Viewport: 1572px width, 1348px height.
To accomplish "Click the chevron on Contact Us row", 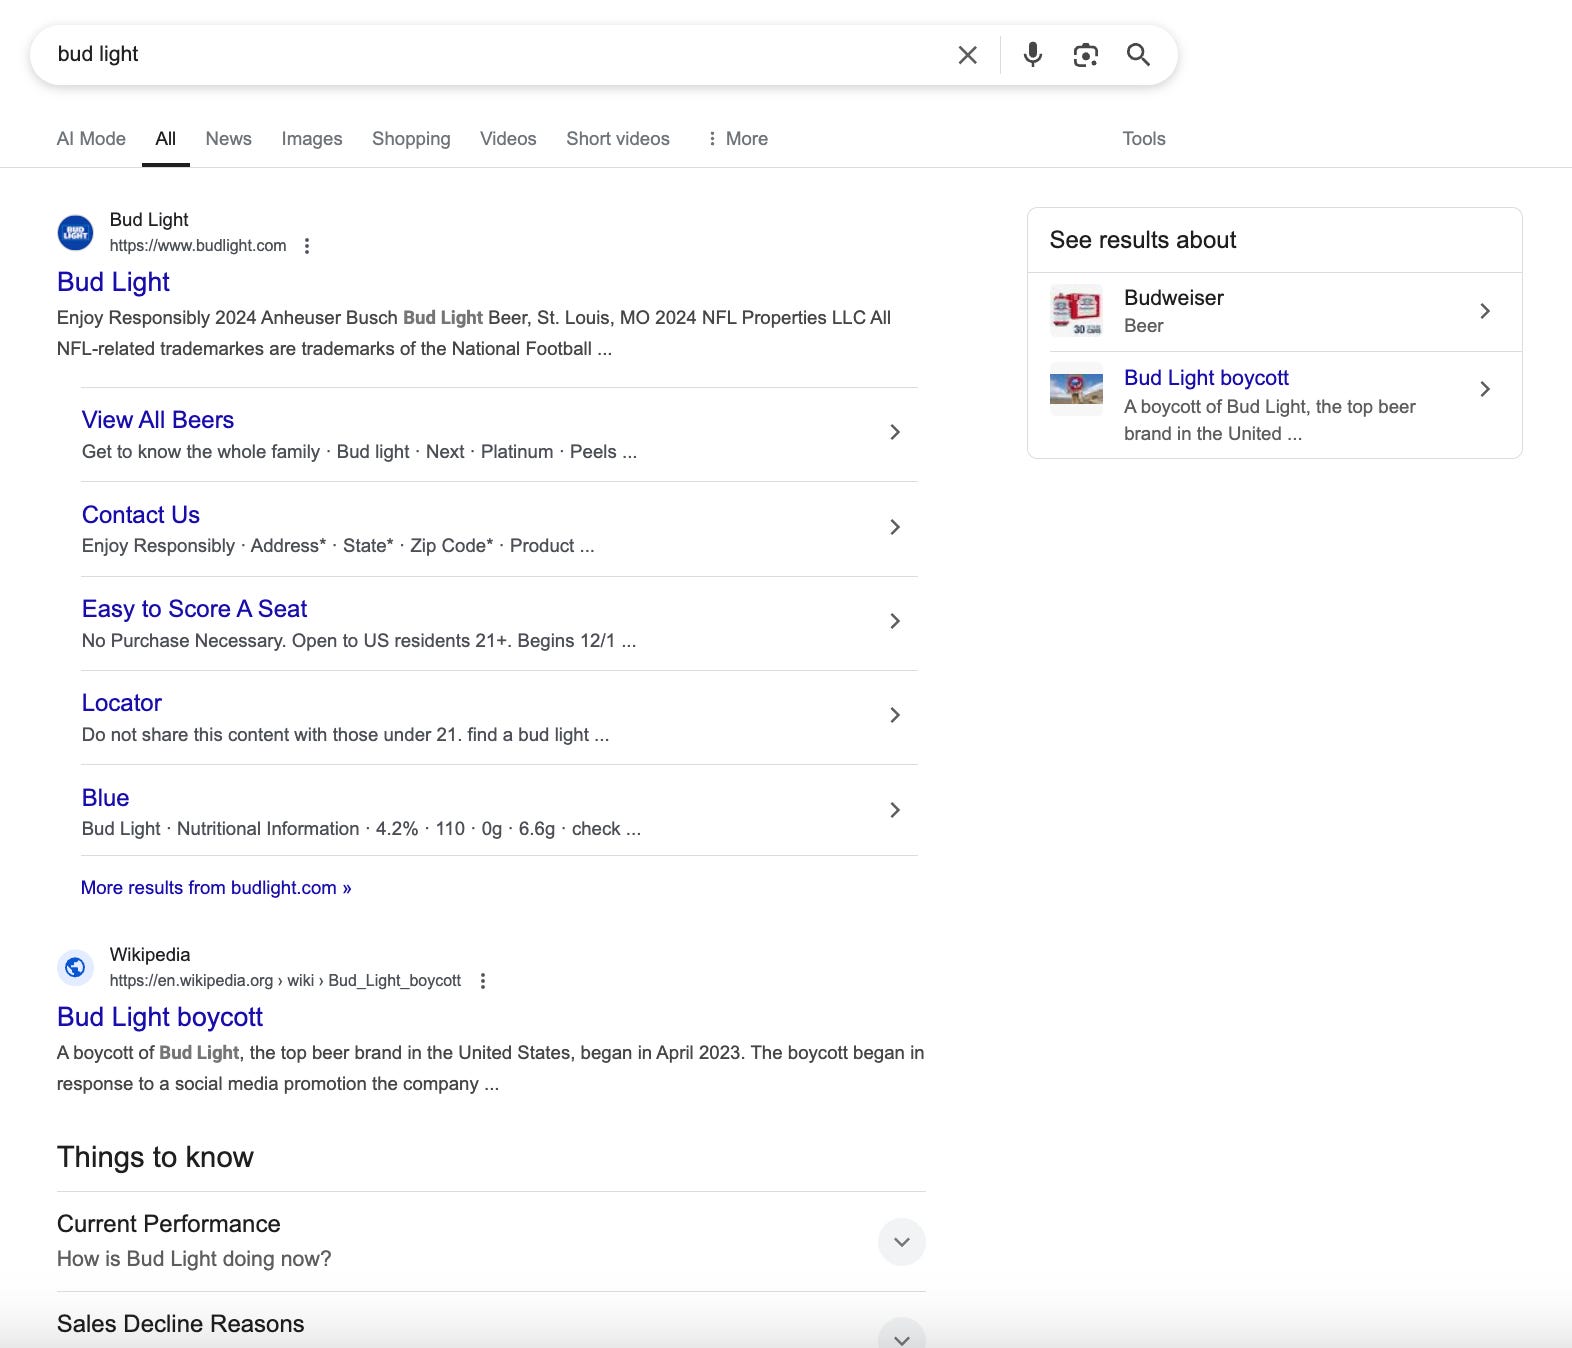I will (895, 527).
